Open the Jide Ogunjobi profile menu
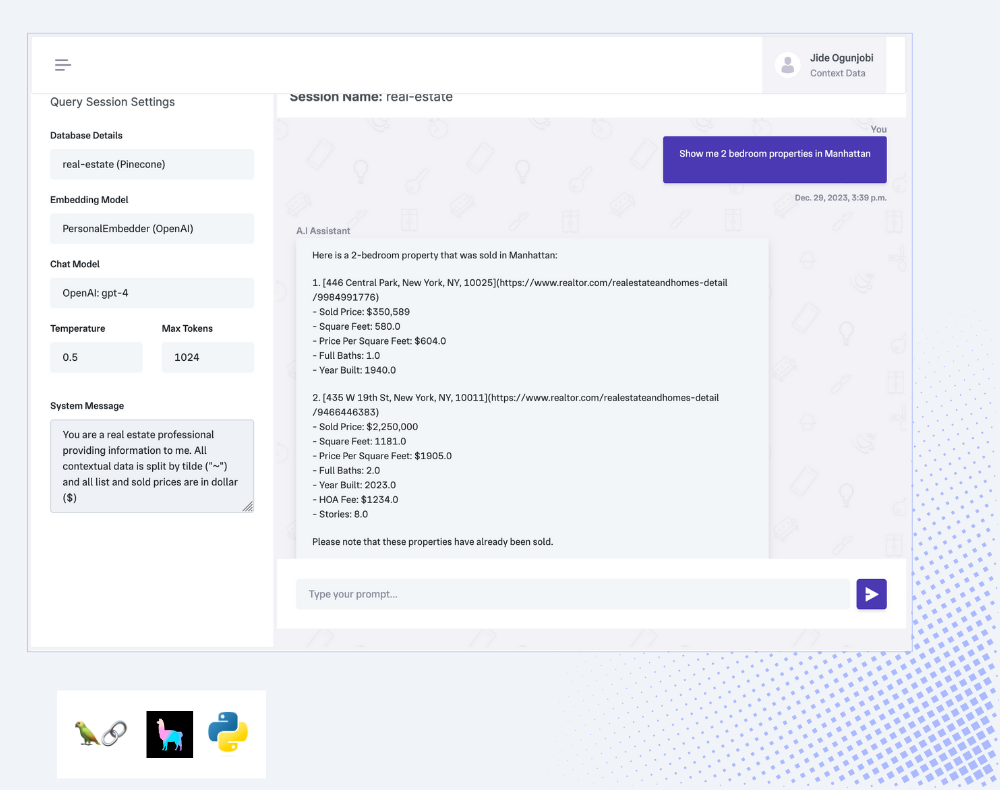The width and height of the screenshot is (1000, 790). coord(824,65)
